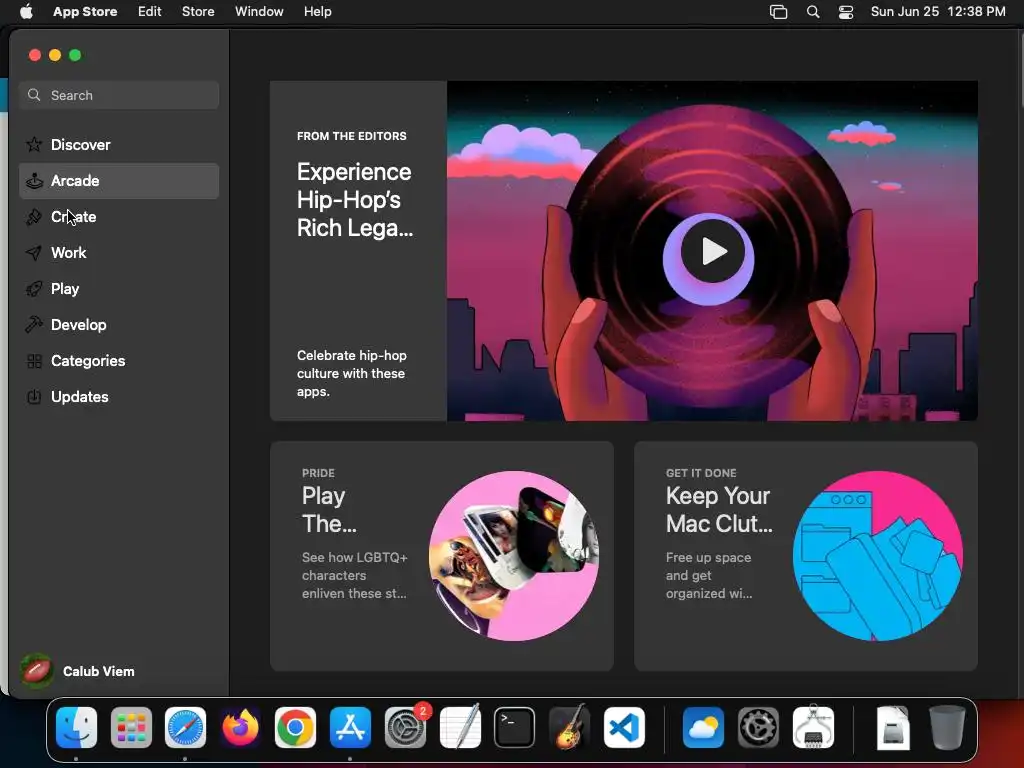Open the Edit menu

click(x=150, y=12)
